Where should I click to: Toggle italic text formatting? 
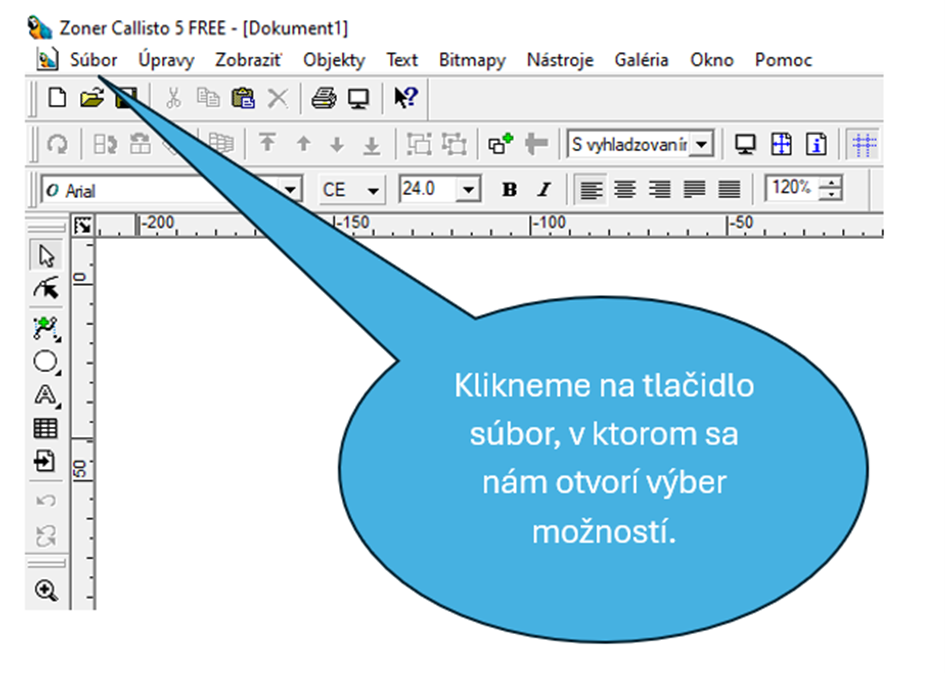point(543,189)
